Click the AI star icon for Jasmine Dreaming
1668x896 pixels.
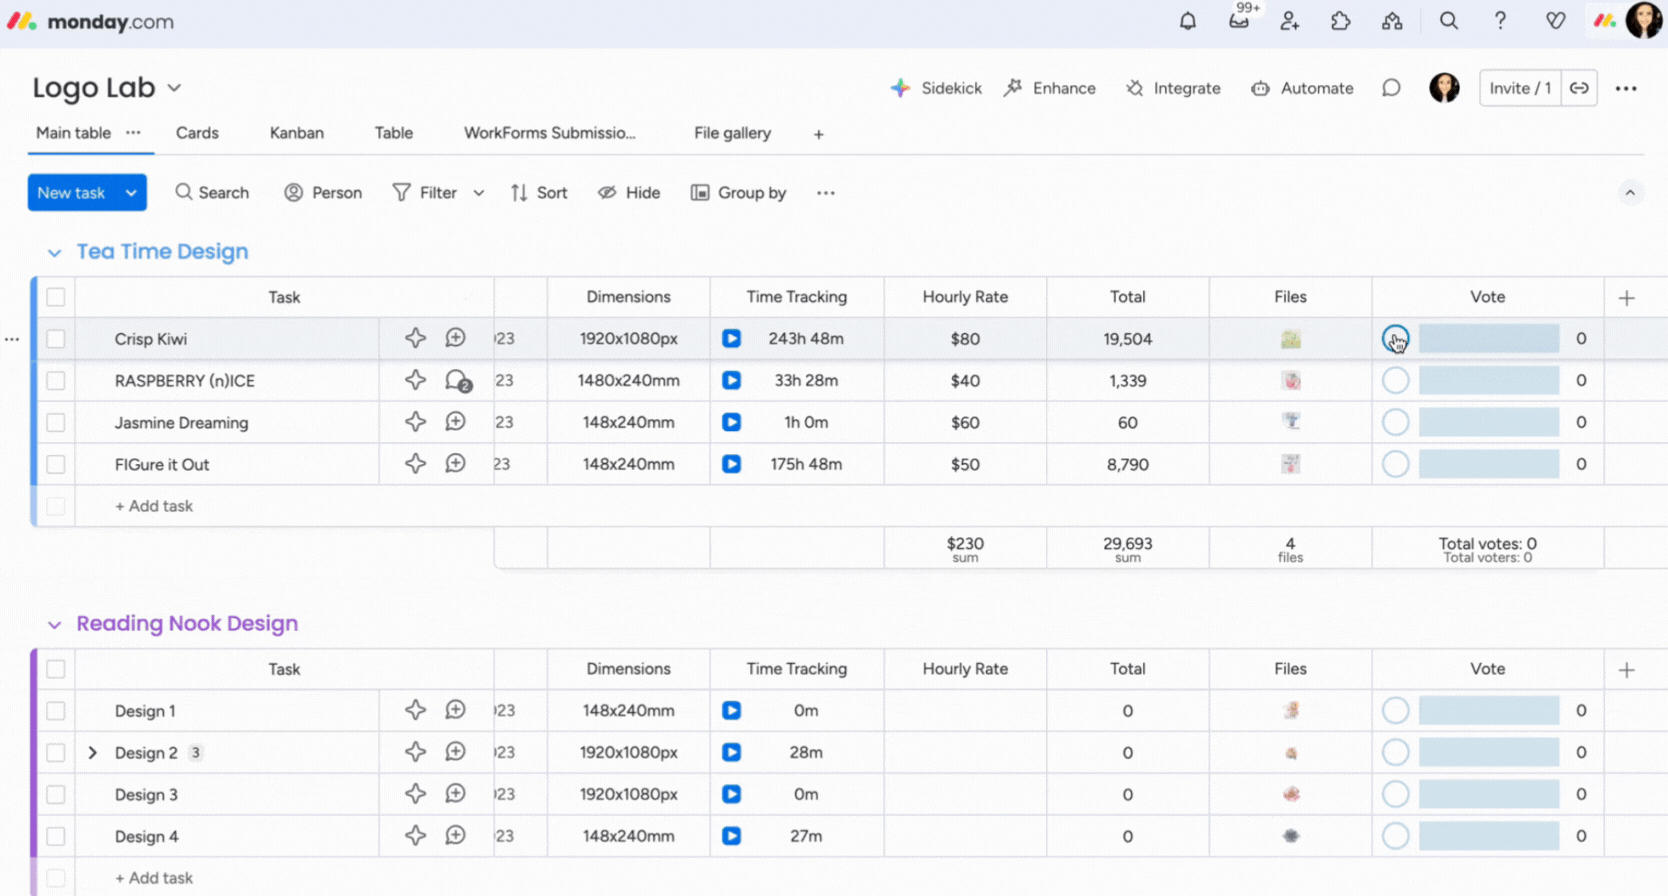point(415,422)
